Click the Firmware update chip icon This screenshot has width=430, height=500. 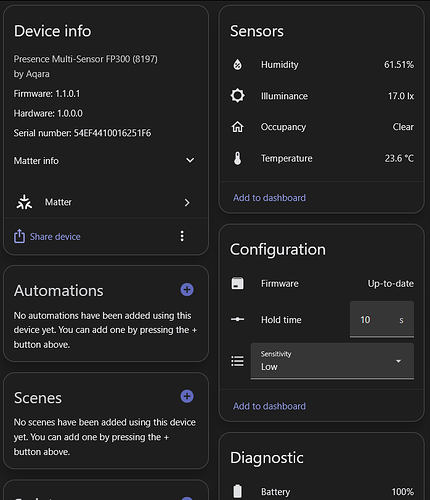[x=237, y=283]
